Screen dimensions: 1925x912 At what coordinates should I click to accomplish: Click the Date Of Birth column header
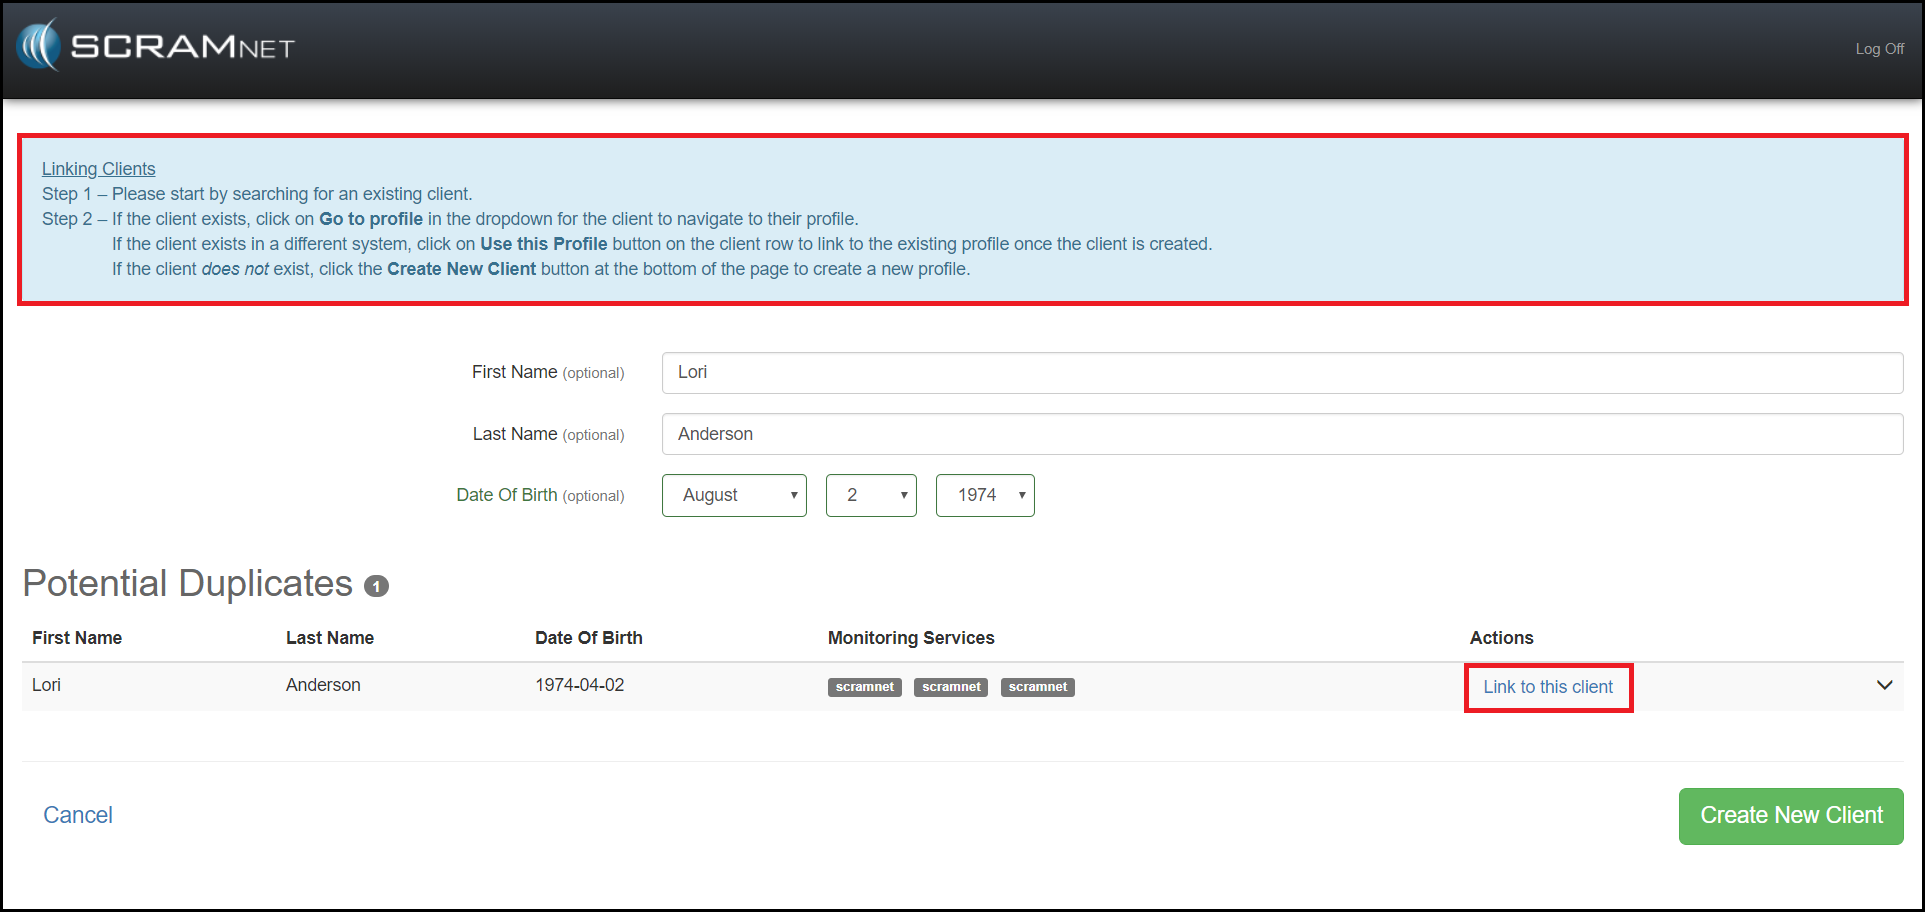(588, 638)
